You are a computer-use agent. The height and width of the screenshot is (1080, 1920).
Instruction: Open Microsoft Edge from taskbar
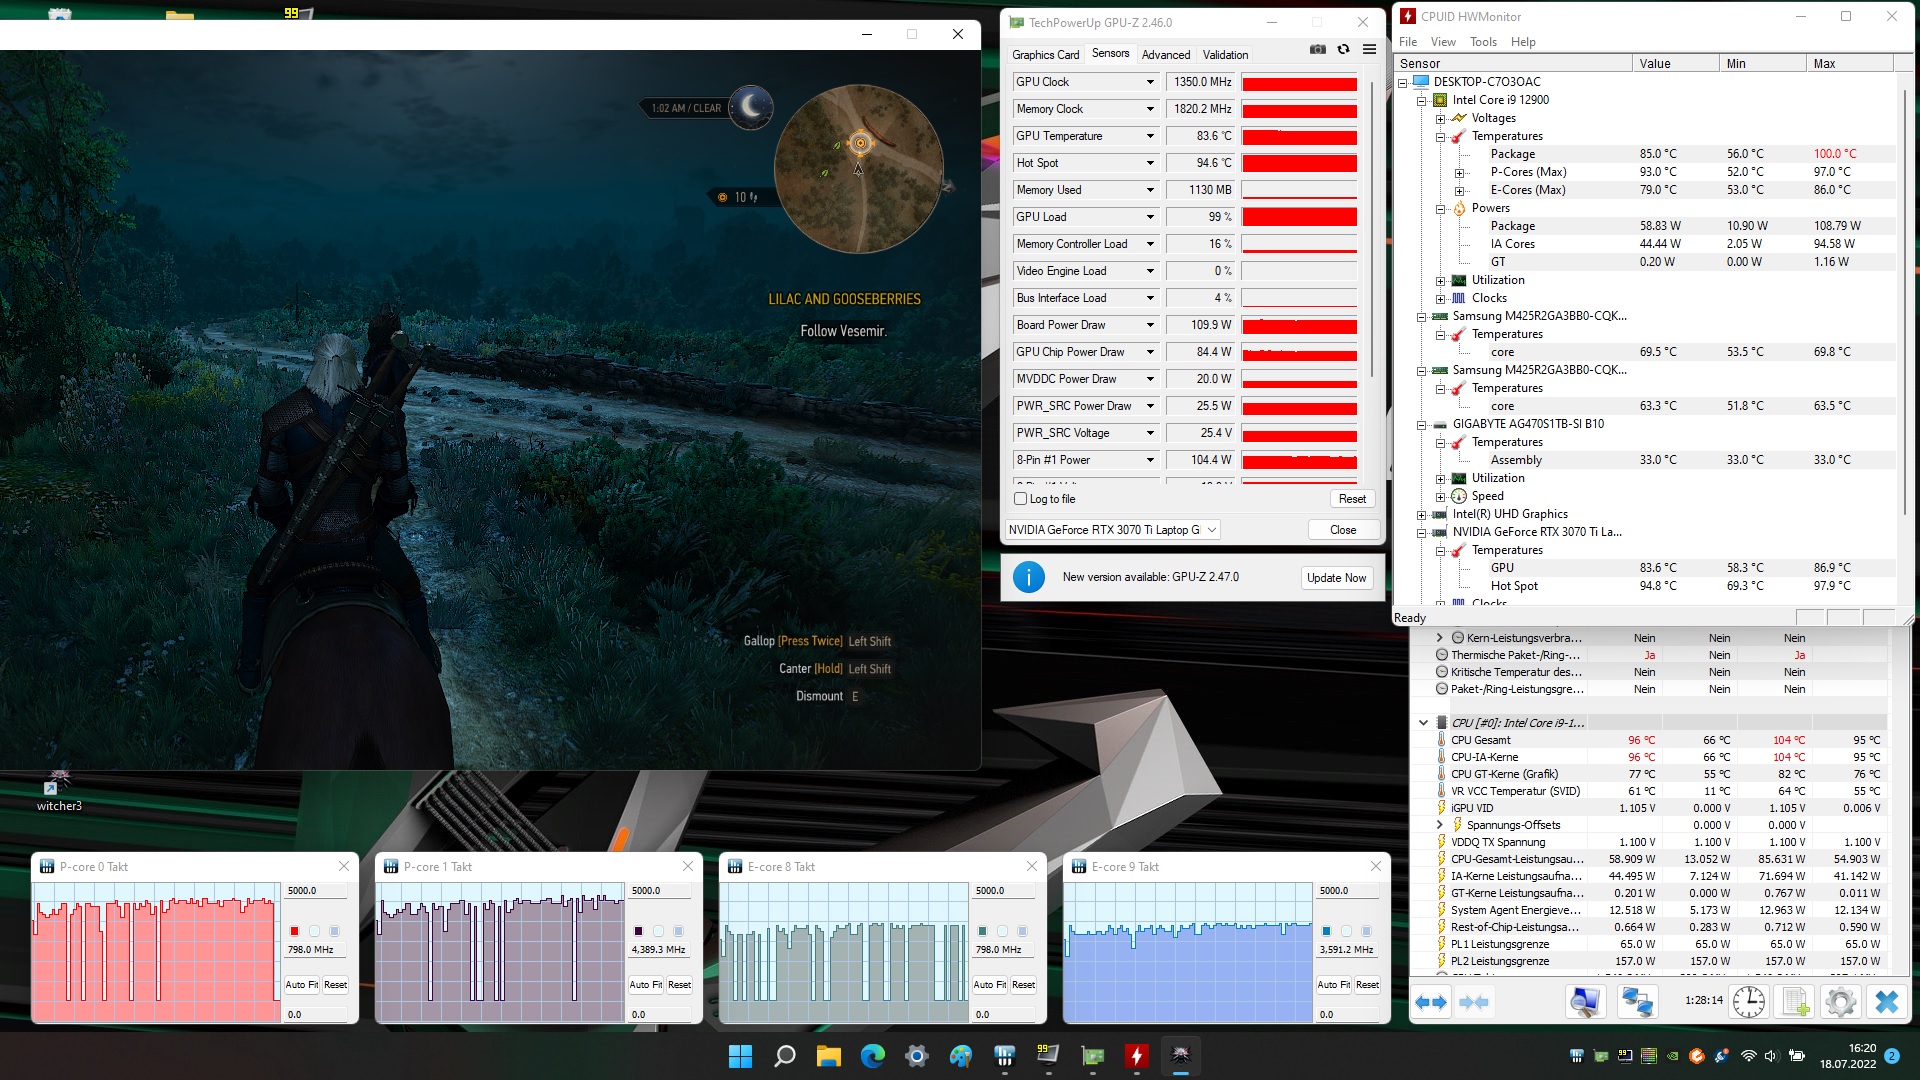(873, 1056)
